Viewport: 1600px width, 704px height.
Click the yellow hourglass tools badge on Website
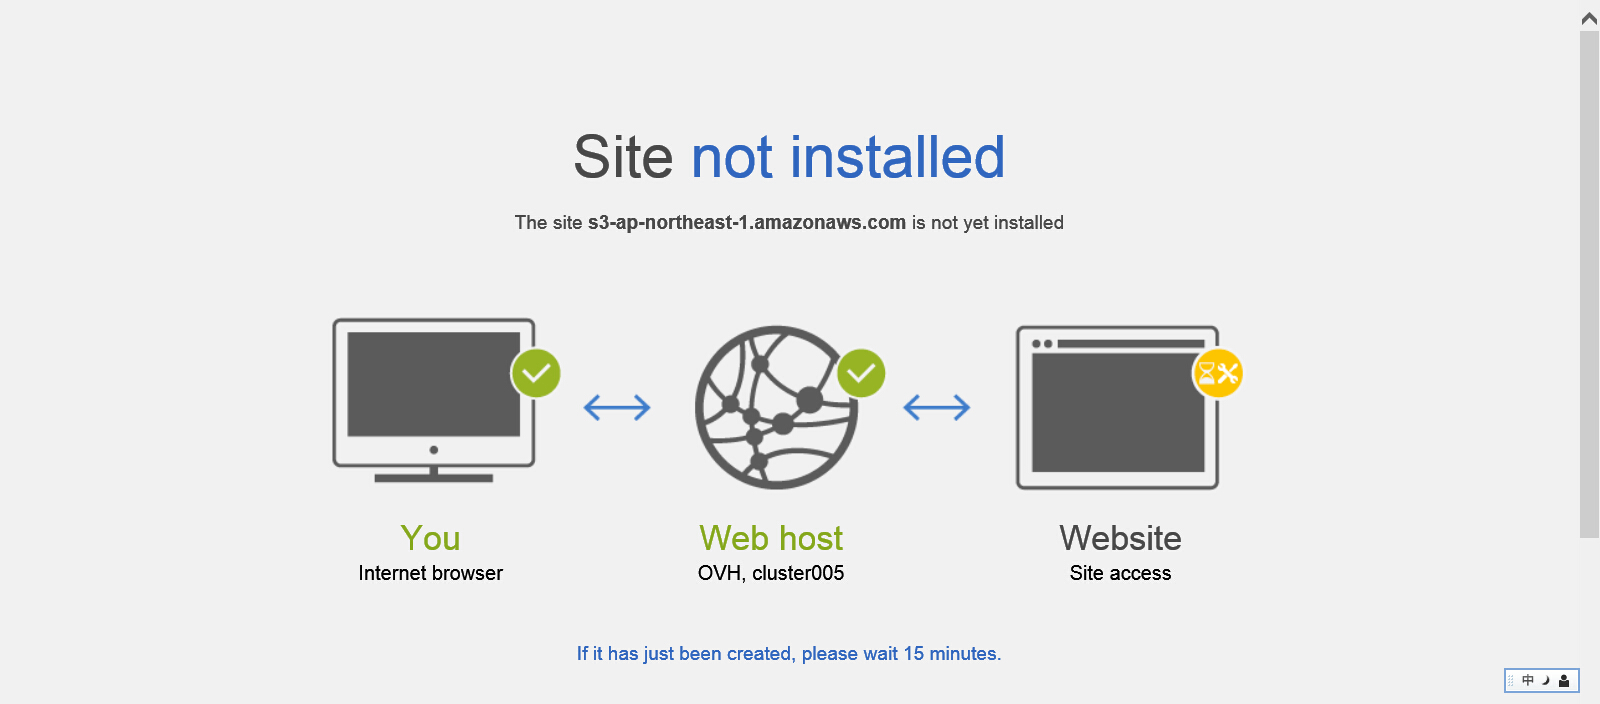point(1218,373)
